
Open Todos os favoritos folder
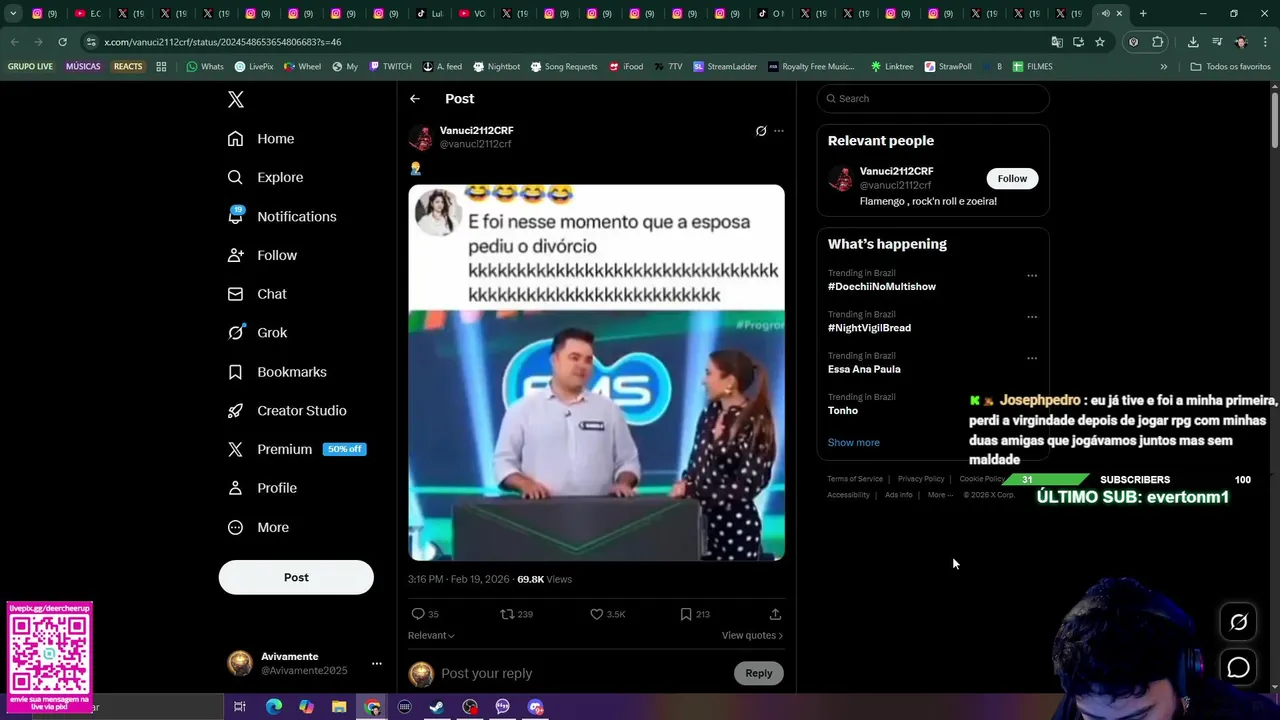point(1230,67)
